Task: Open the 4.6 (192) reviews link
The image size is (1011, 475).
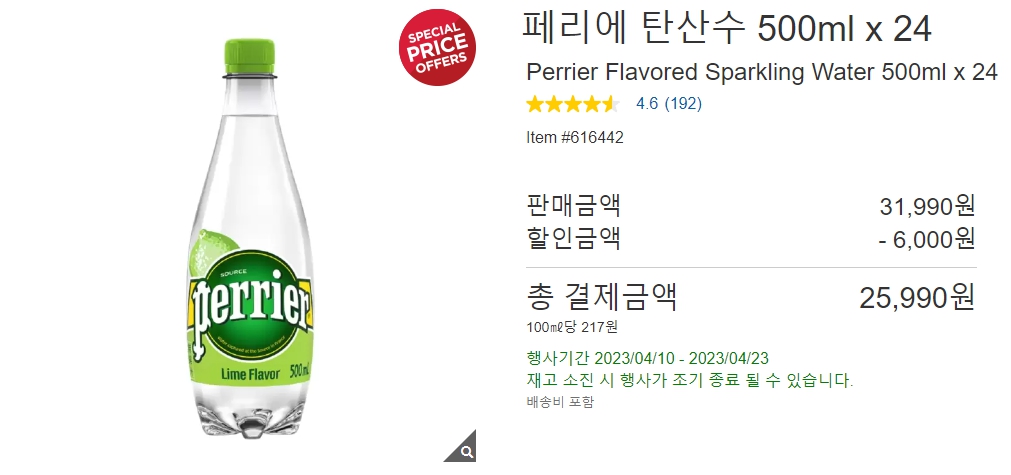Action: pos(669,104)
